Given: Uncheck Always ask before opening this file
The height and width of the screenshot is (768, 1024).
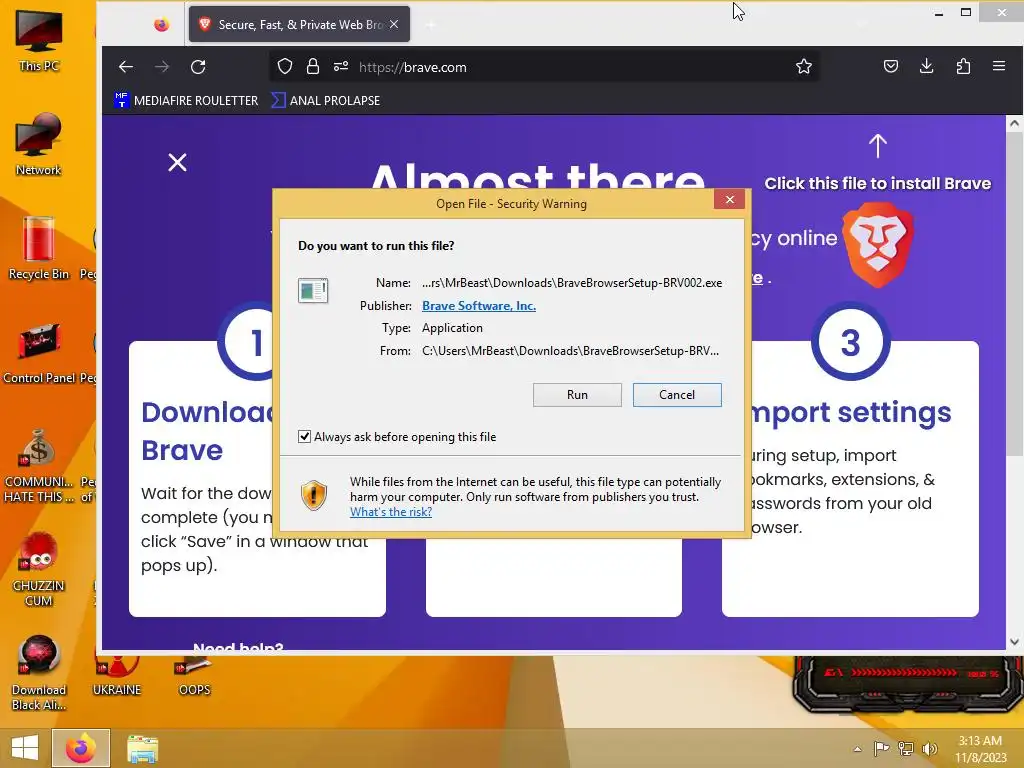Looking at the screenshot, I should click(x=304, y=436).
